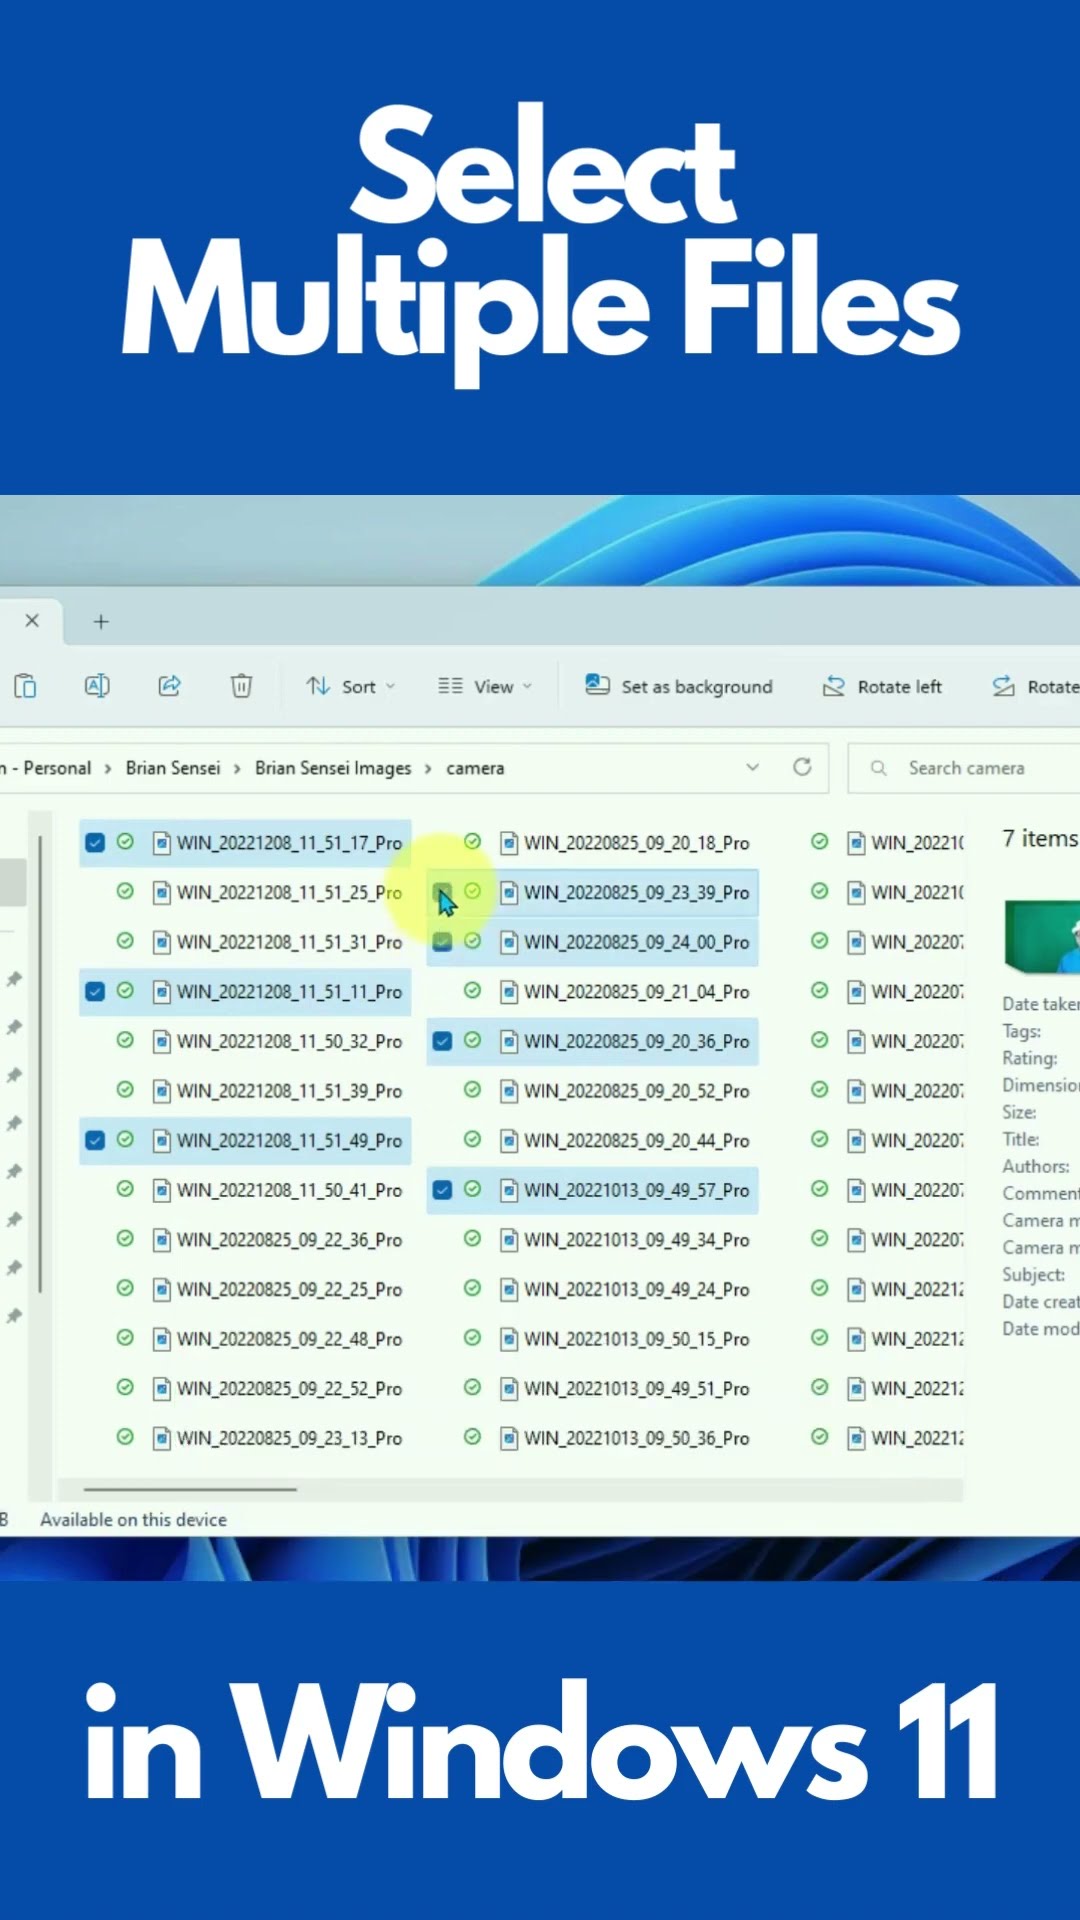The image size is (1080, 1920).
Task: Click sync status icon of WIN_20221013_09_50_36_Pro
Action: click(472, 1437)
